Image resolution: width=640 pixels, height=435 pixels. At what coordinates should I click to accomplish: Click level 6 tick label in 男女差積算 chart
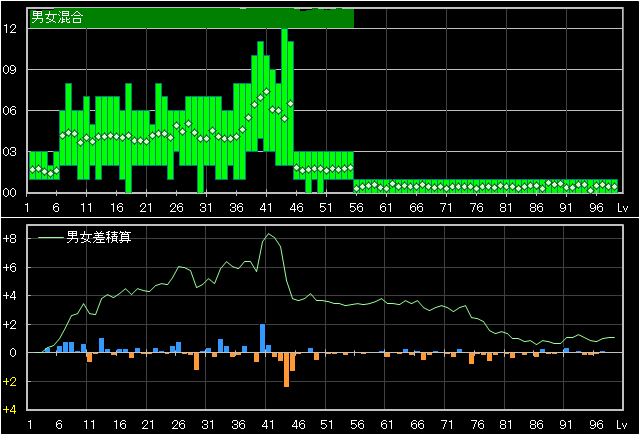coord(59,425)
